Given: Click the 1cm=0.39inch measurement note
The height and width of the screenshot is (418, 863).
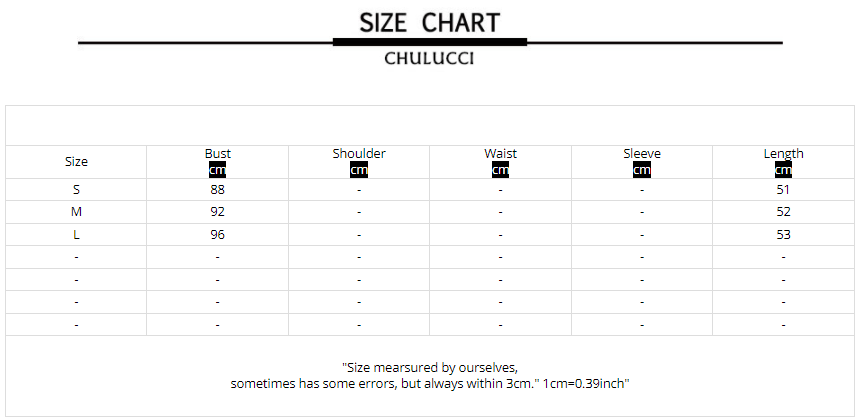Looking at the screenshot, I should (x=585, y=383).
